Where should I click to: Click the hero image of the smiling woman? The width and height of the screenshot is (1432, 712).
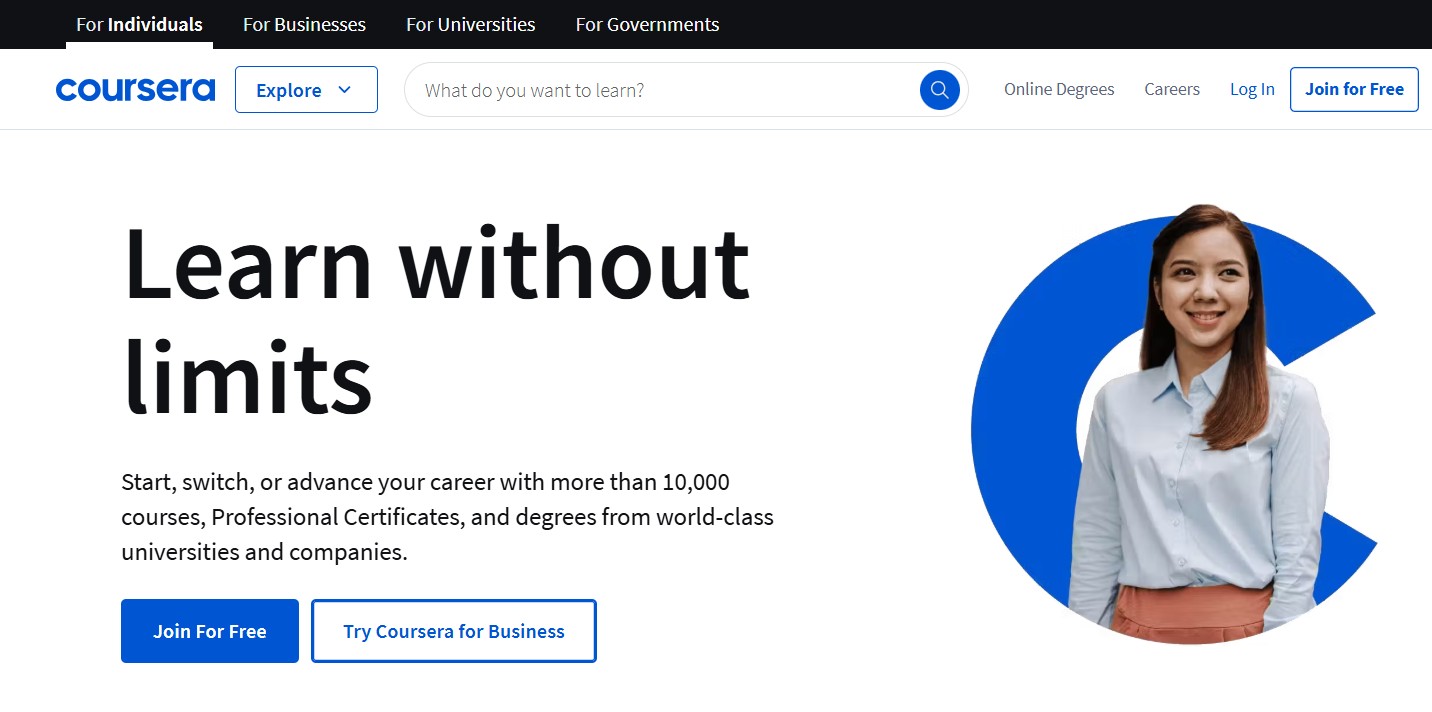point(1175,425)
